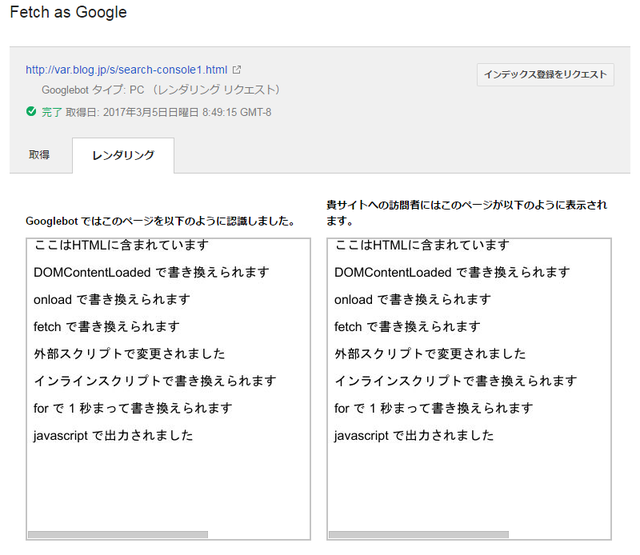
Task: Click for で 1 秒まって line in Googlebot pane
Action: 133,408
